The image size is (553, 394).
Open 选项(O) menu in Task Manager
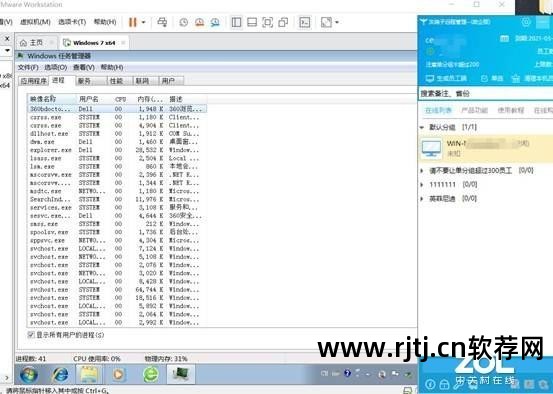56,67
